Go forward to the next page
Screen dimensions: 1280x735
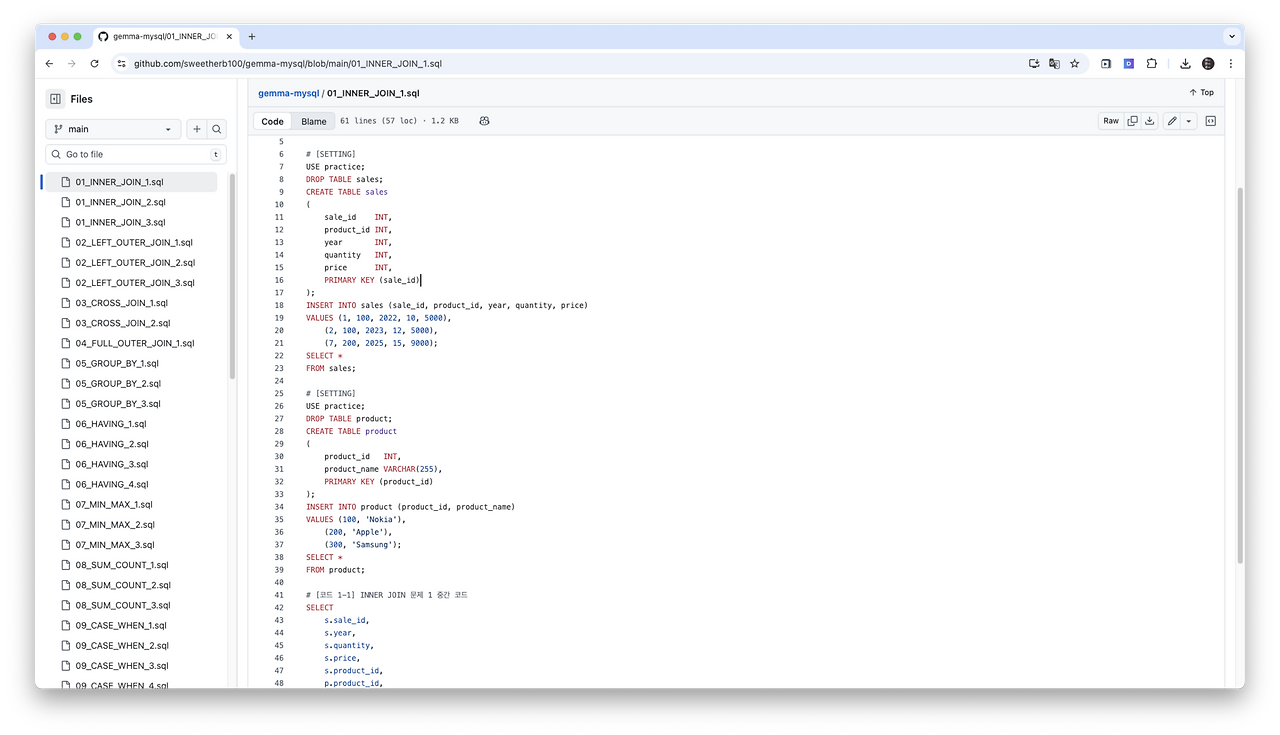coord(71,63)
